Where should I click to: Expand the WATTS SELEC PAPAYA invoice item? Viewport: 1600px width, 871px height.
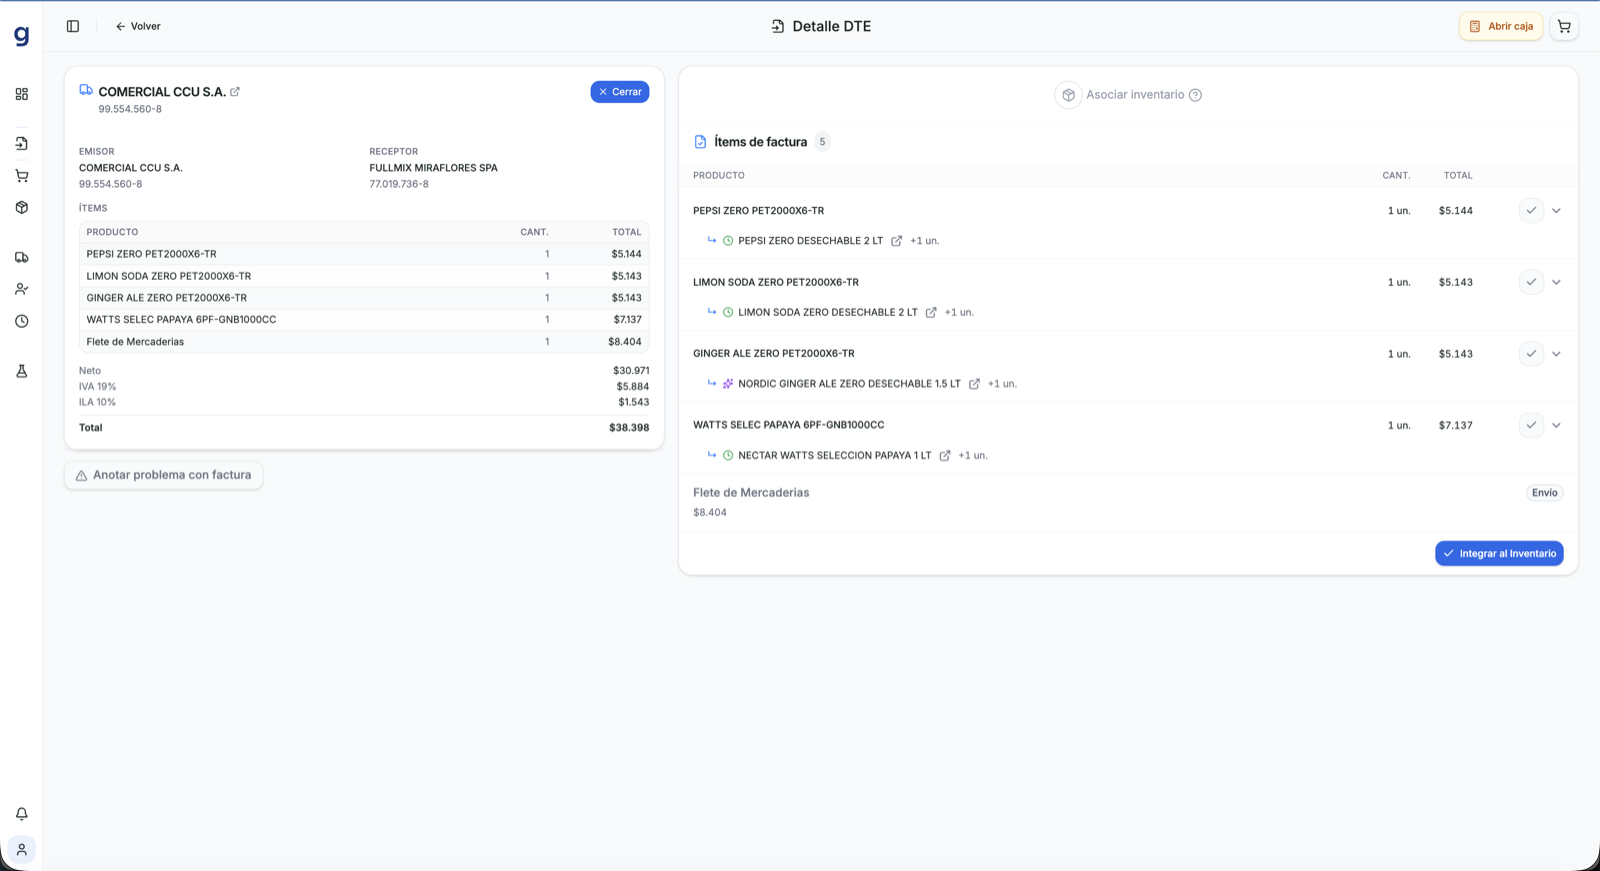[1557, 425]
